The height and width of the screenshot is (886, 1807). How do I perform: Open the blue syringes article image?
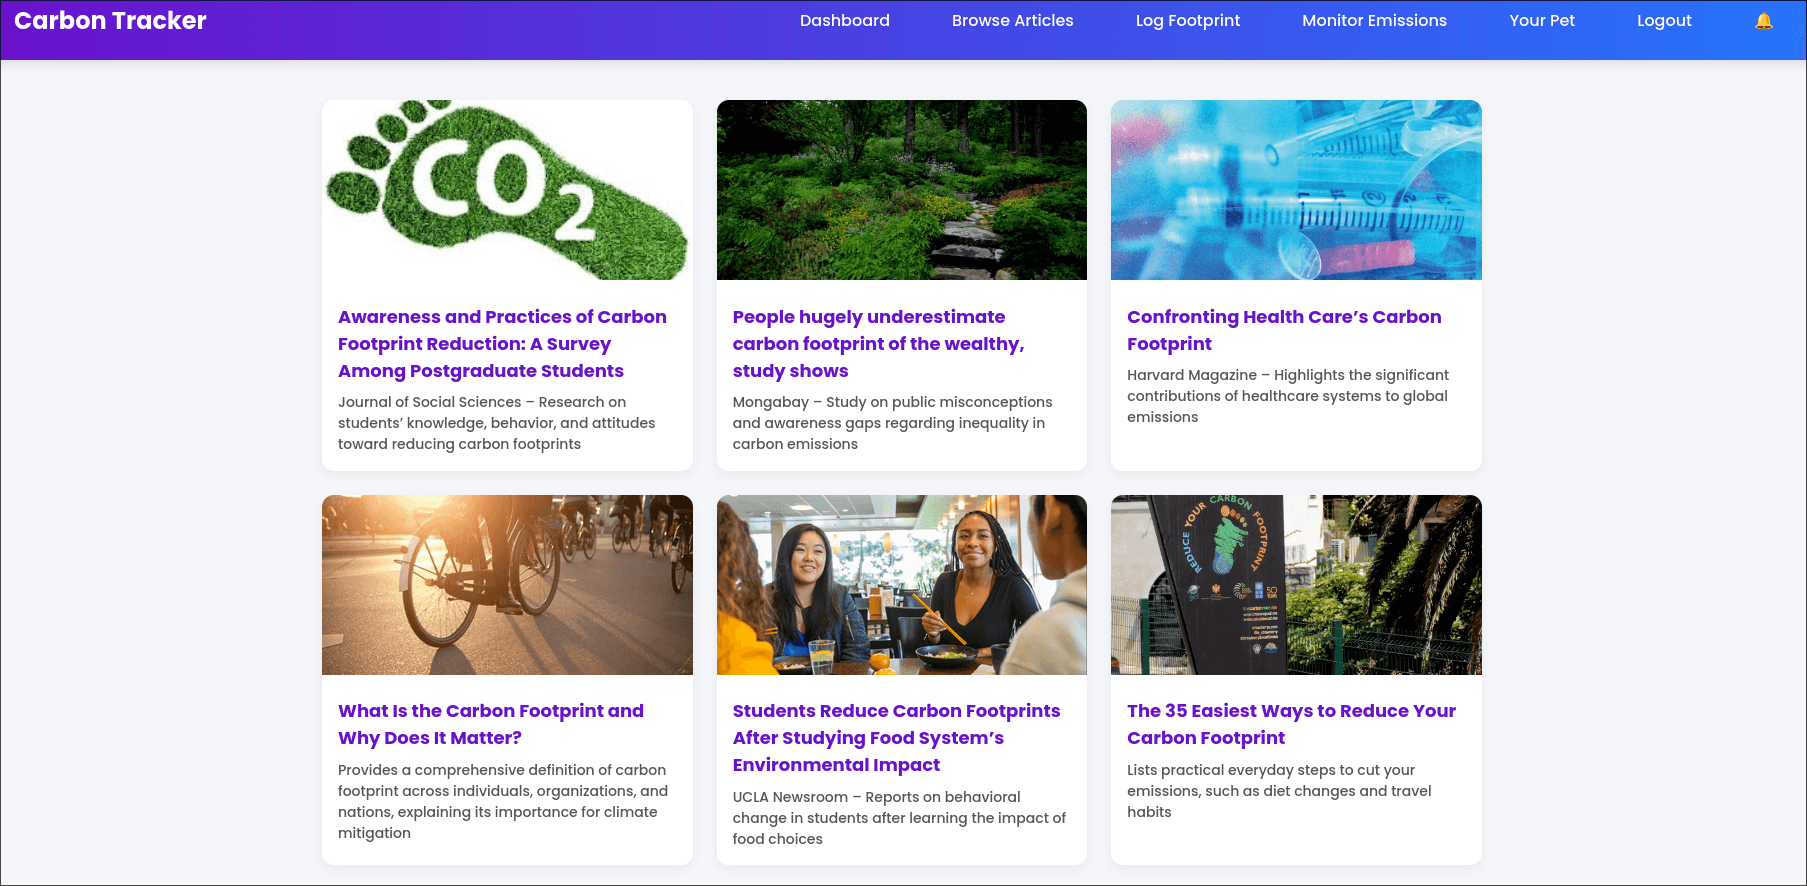coord(1296,190)
